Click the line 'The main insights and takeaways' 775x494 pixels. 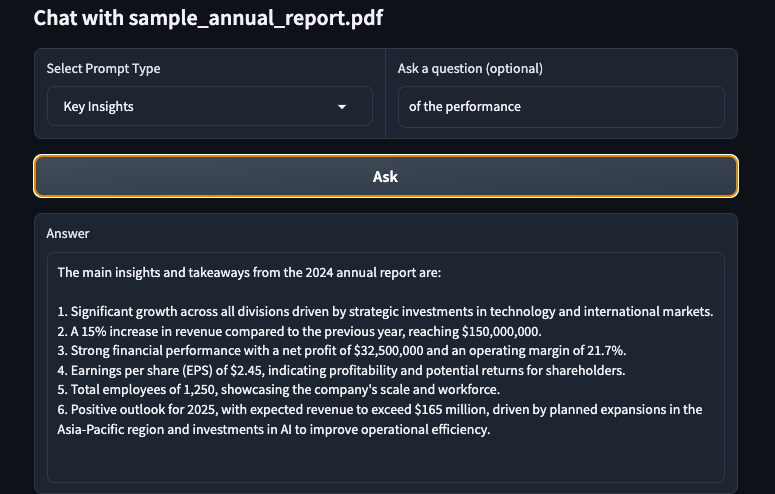249,272
